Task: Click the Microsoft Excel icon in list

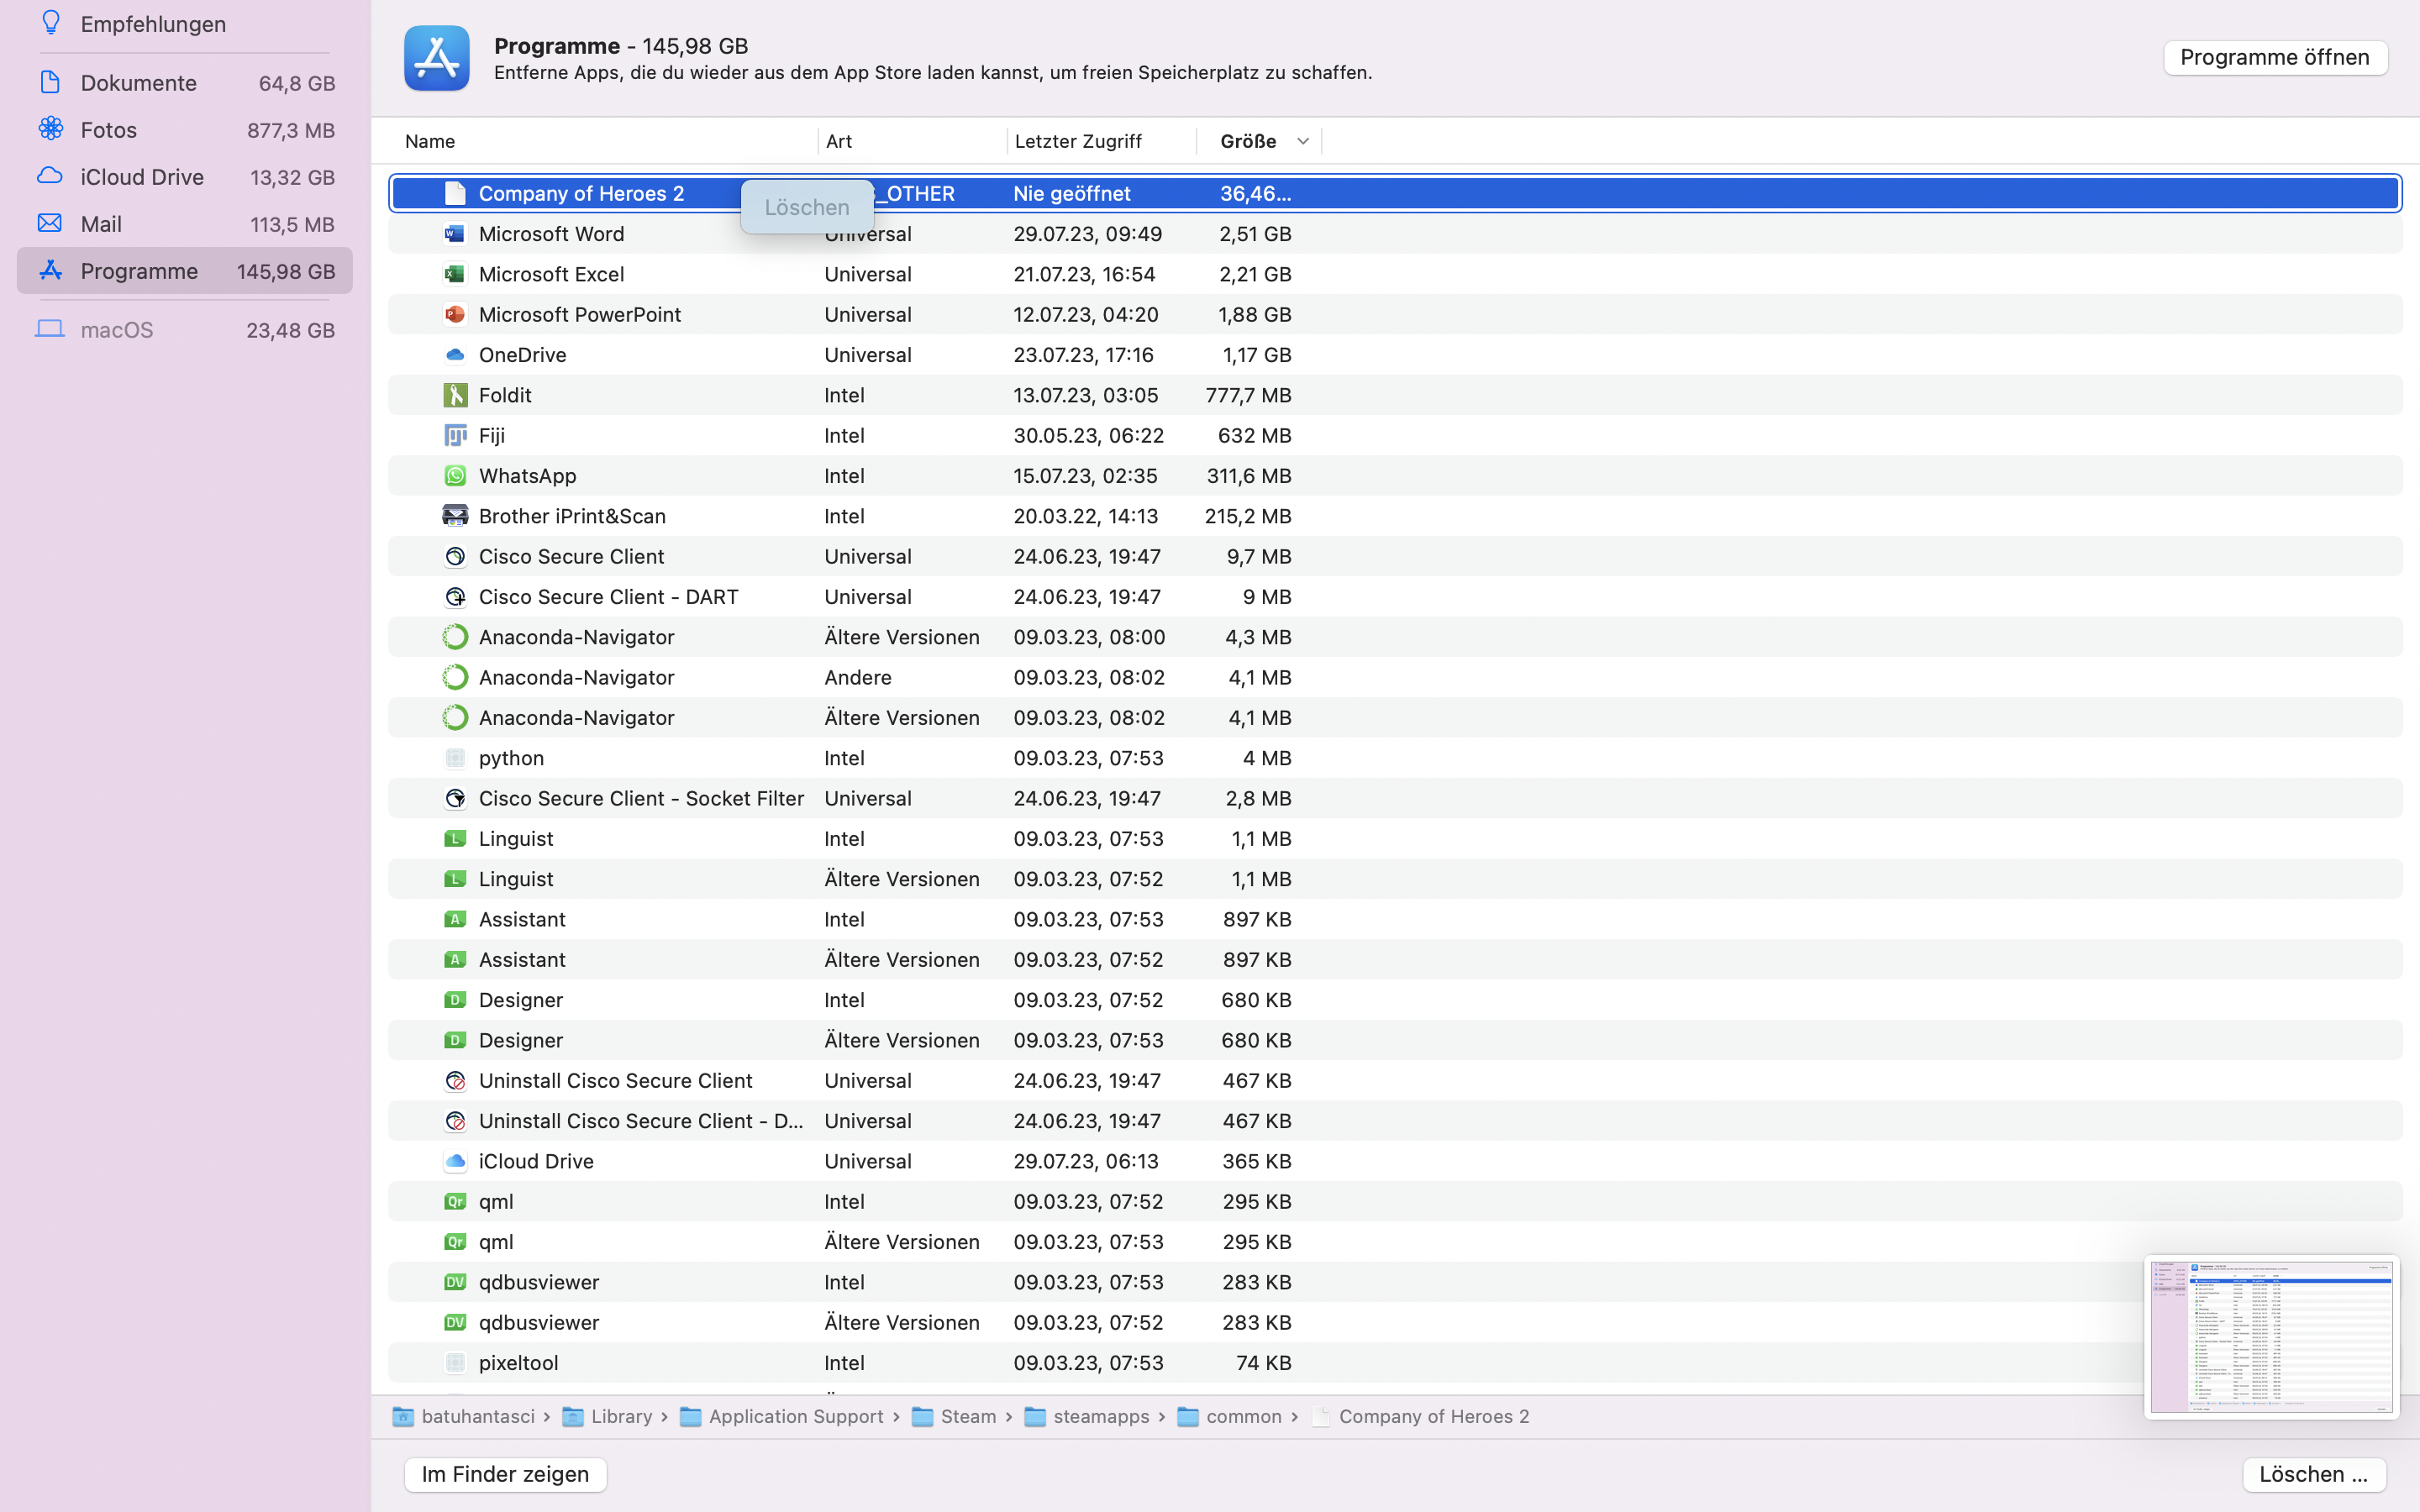Action: (455, 274)
